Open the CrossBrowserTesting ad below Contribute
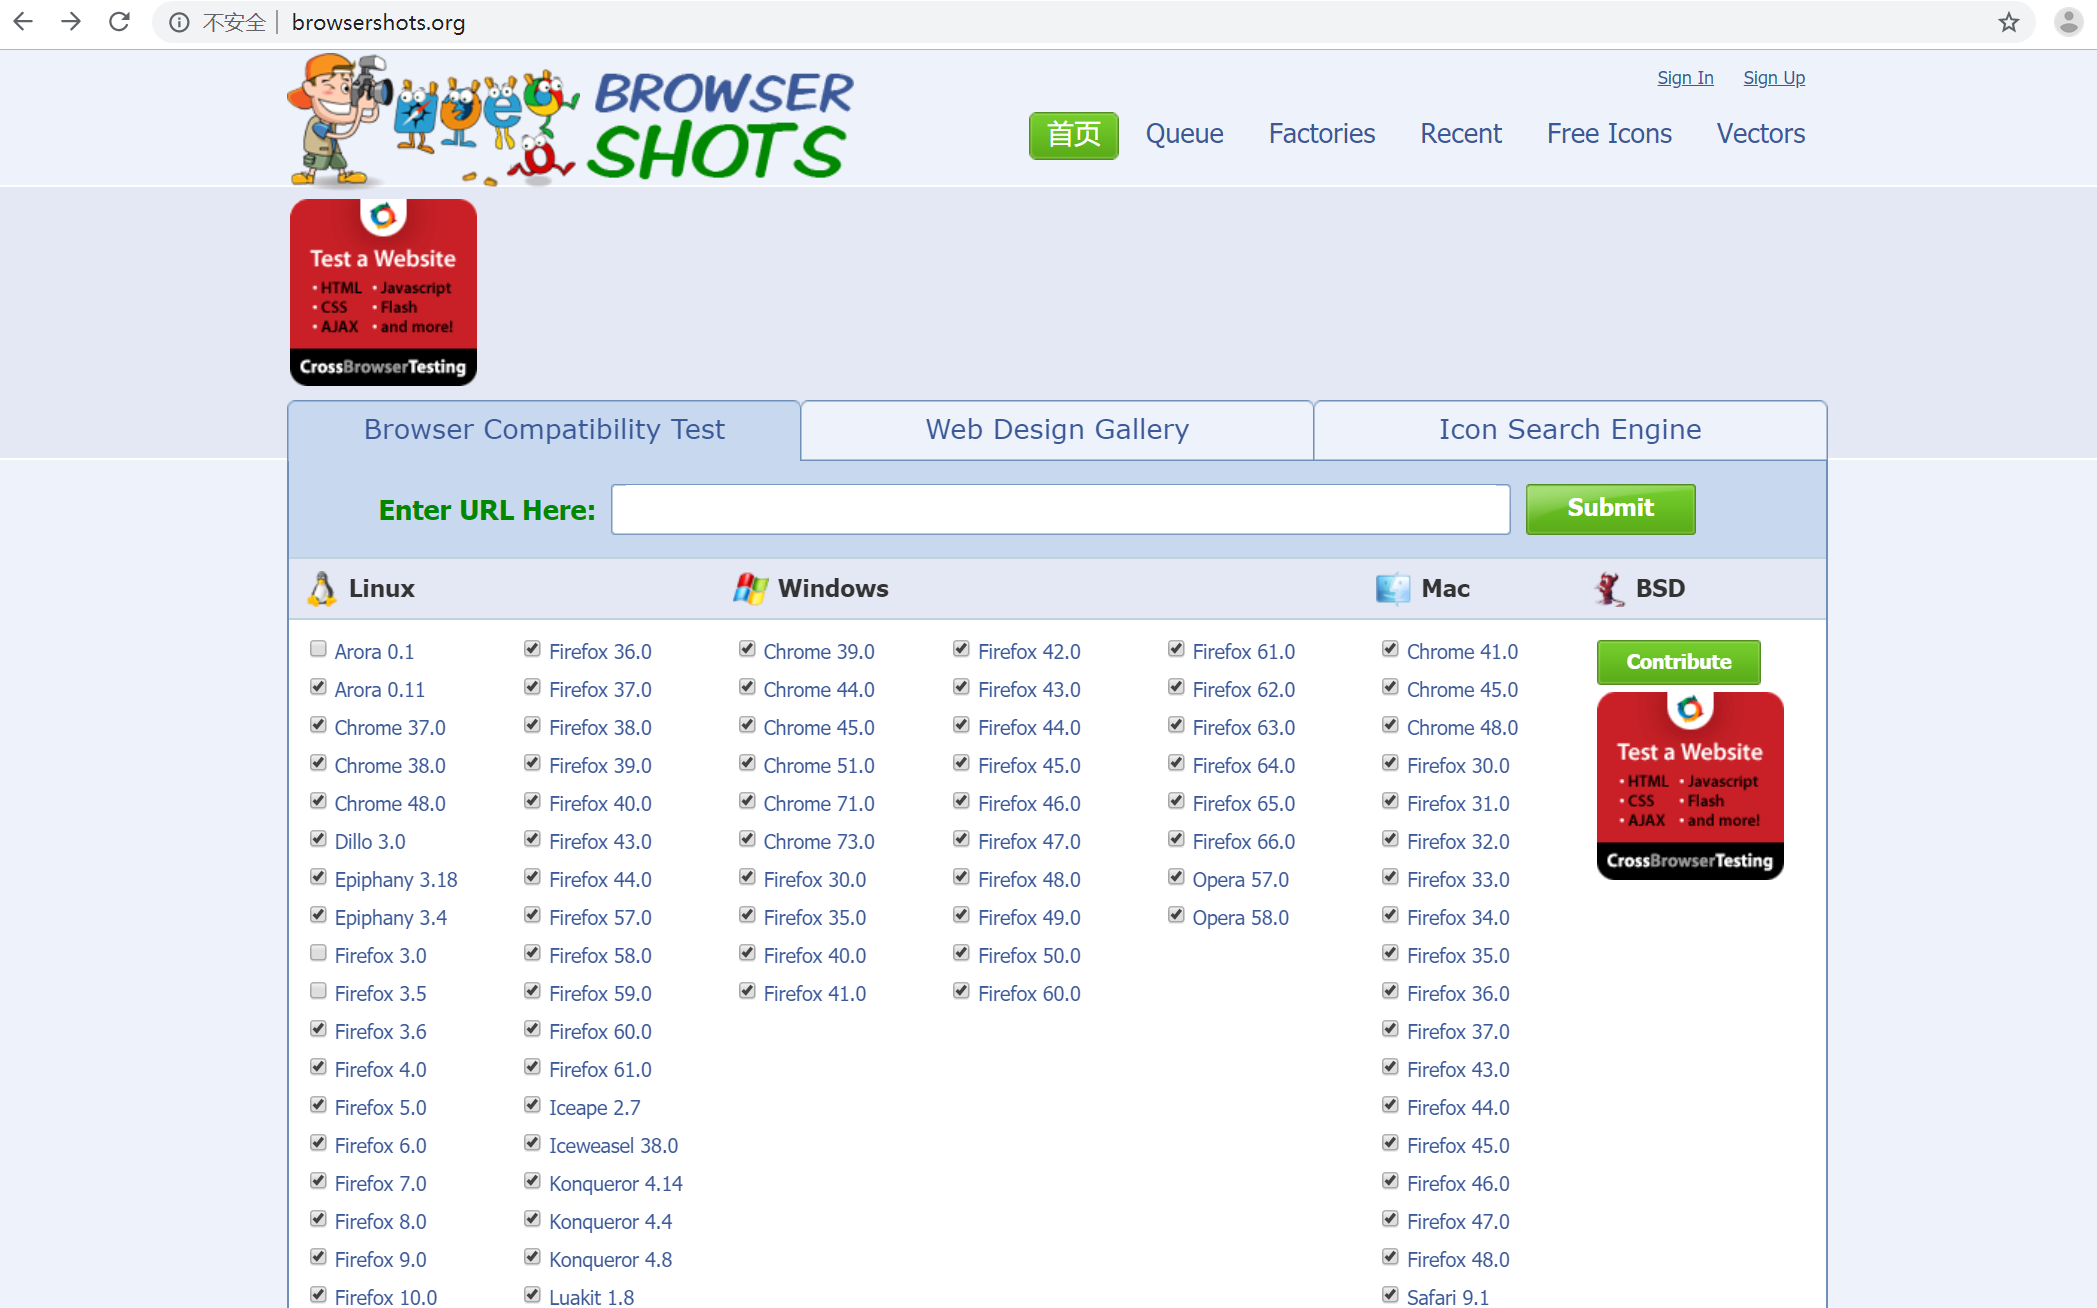 tap(1690, 786)
